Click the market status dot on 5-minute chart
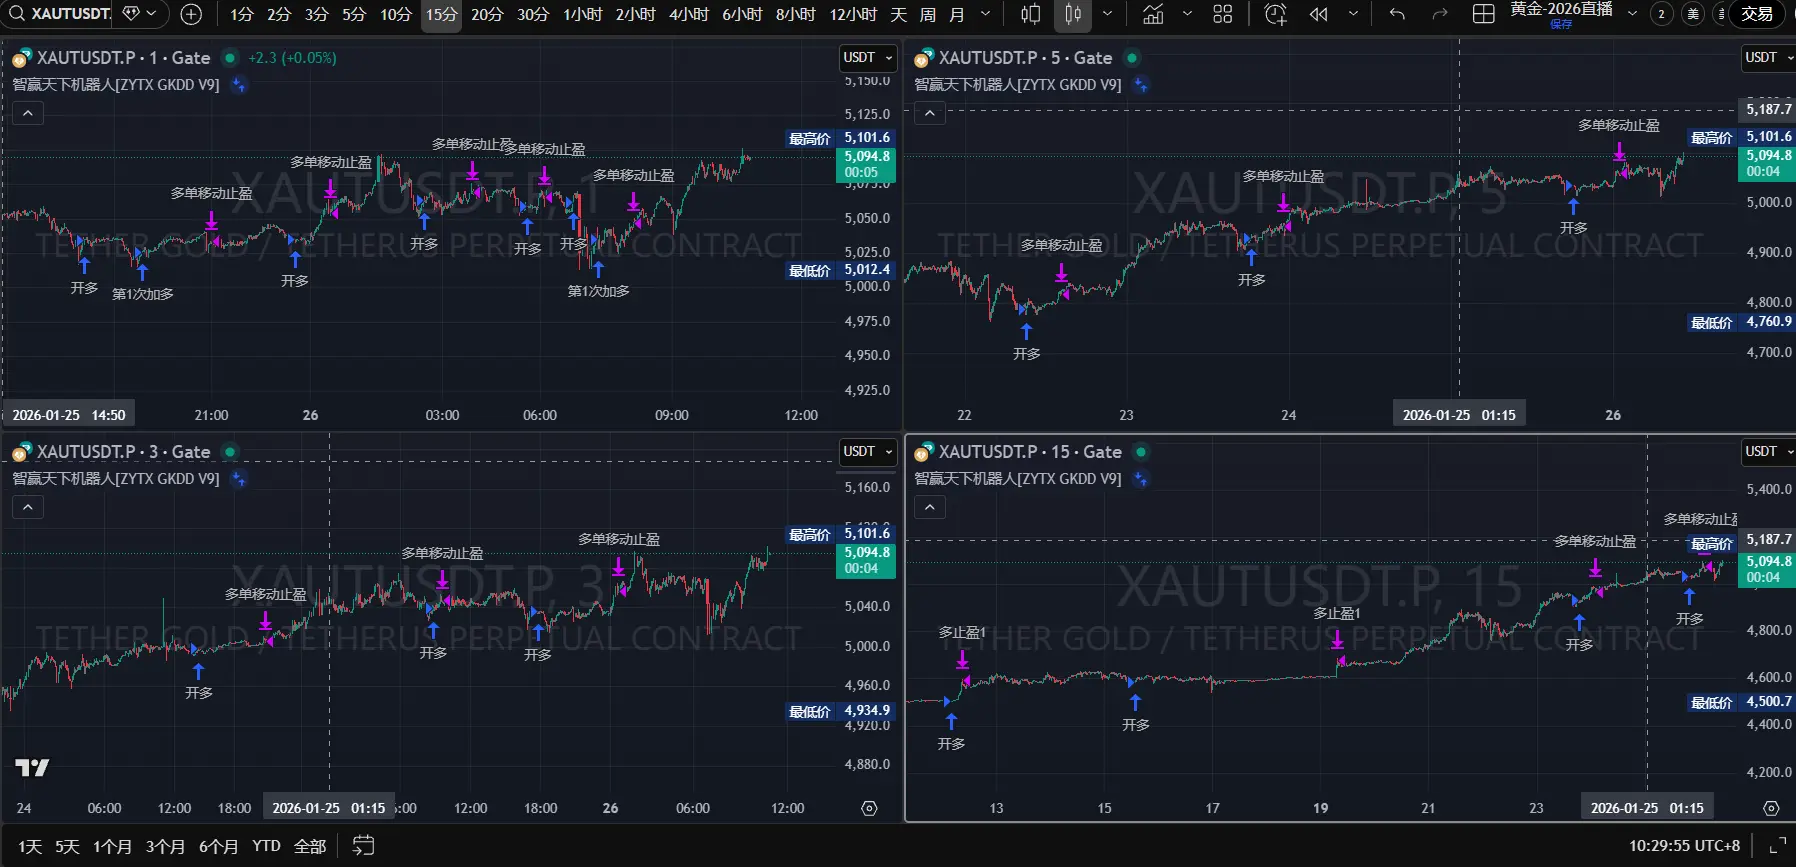The width and height of the screenshot is (1796, 867). click(1132, 58)
